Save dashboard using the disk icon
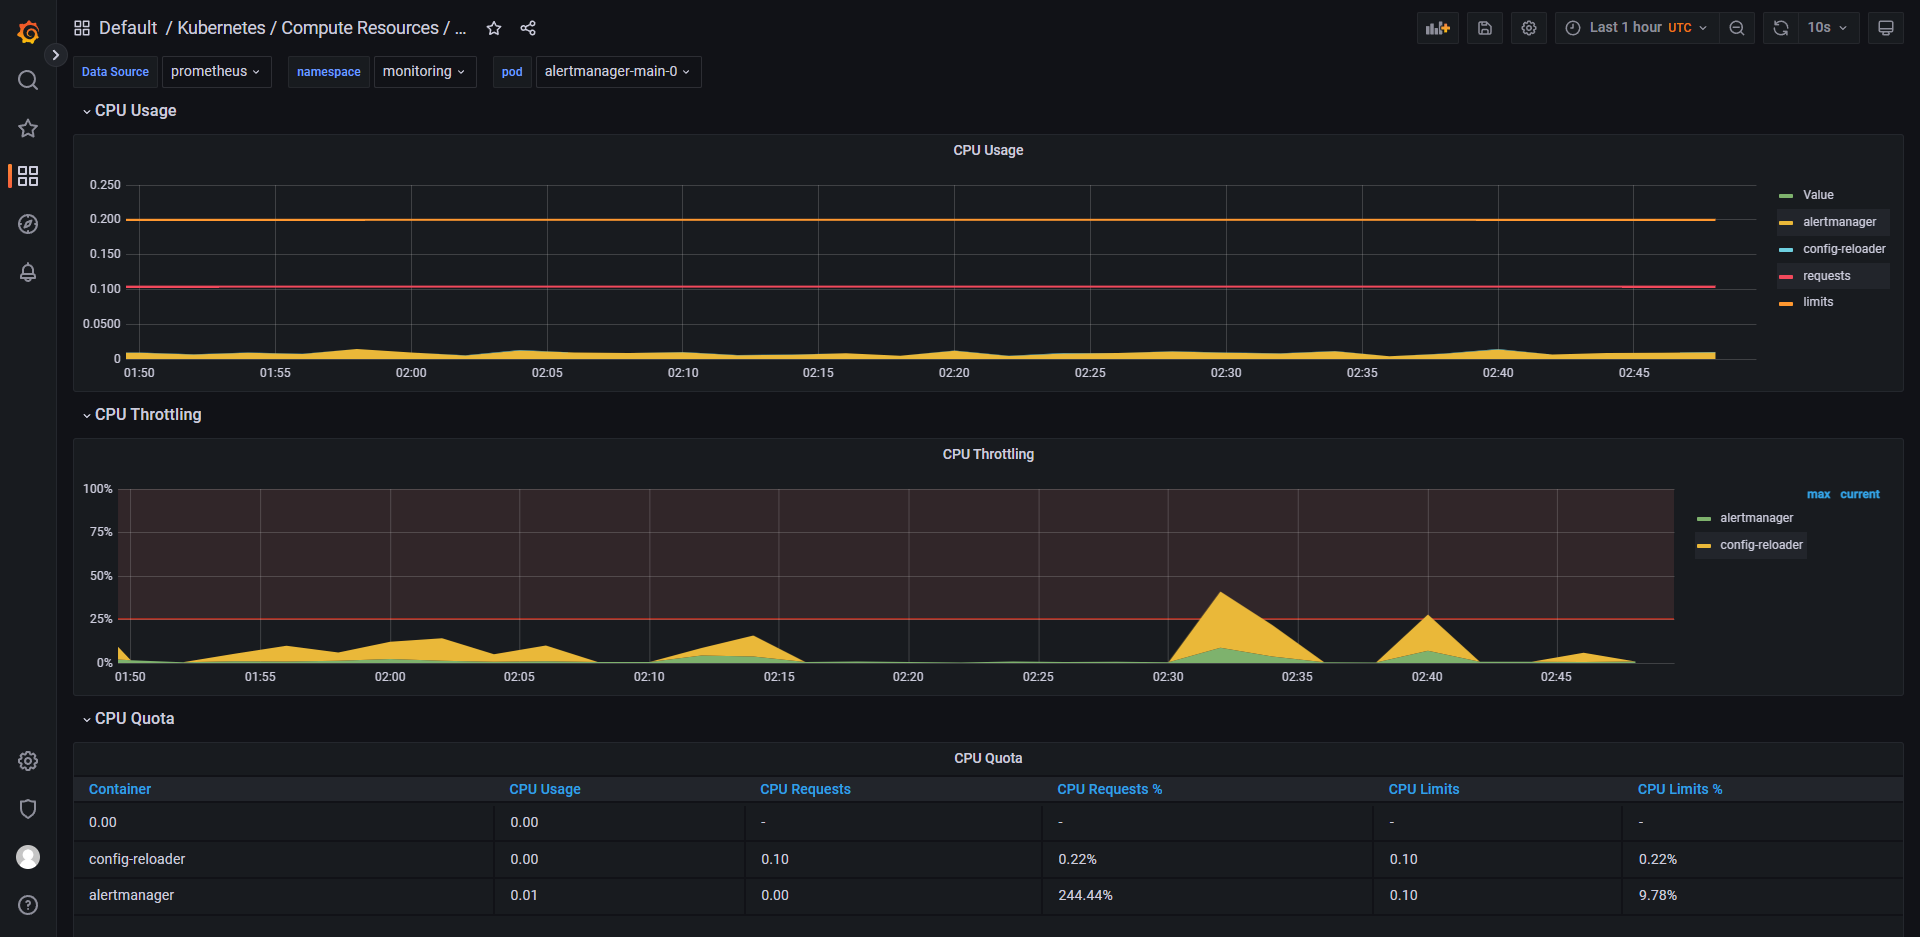This screenshot has height=937, width=1920. [x=1485, y=28]
